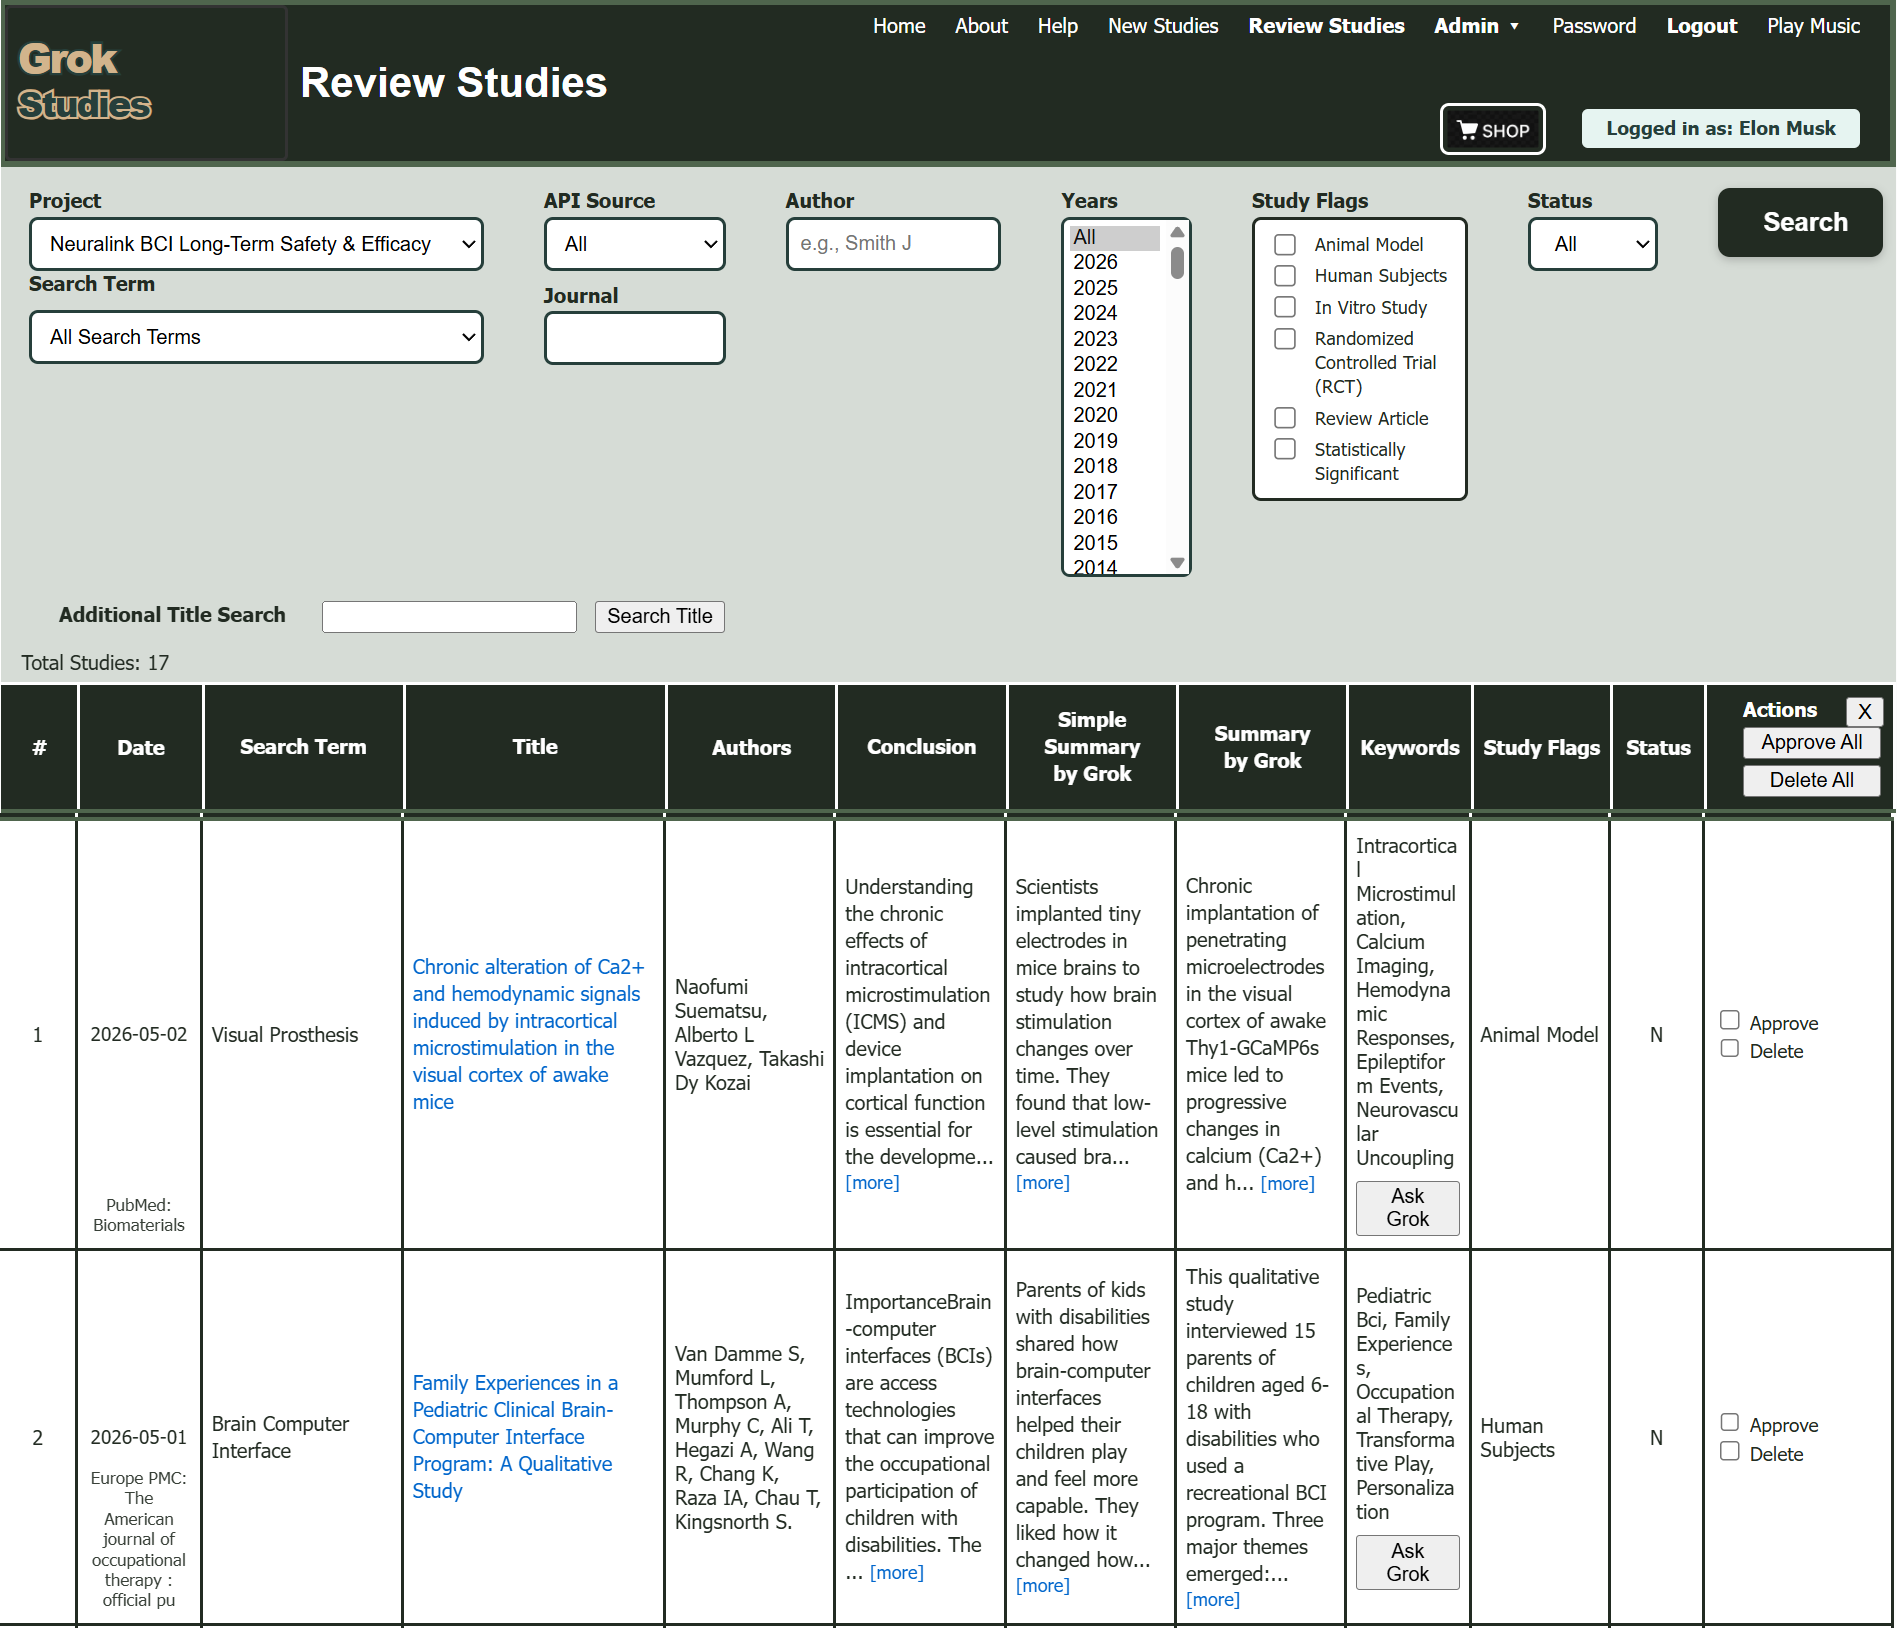Tick Delete for study row 1
The width and height of the screenshot is (1899, 1634).
point(1730,1048)
